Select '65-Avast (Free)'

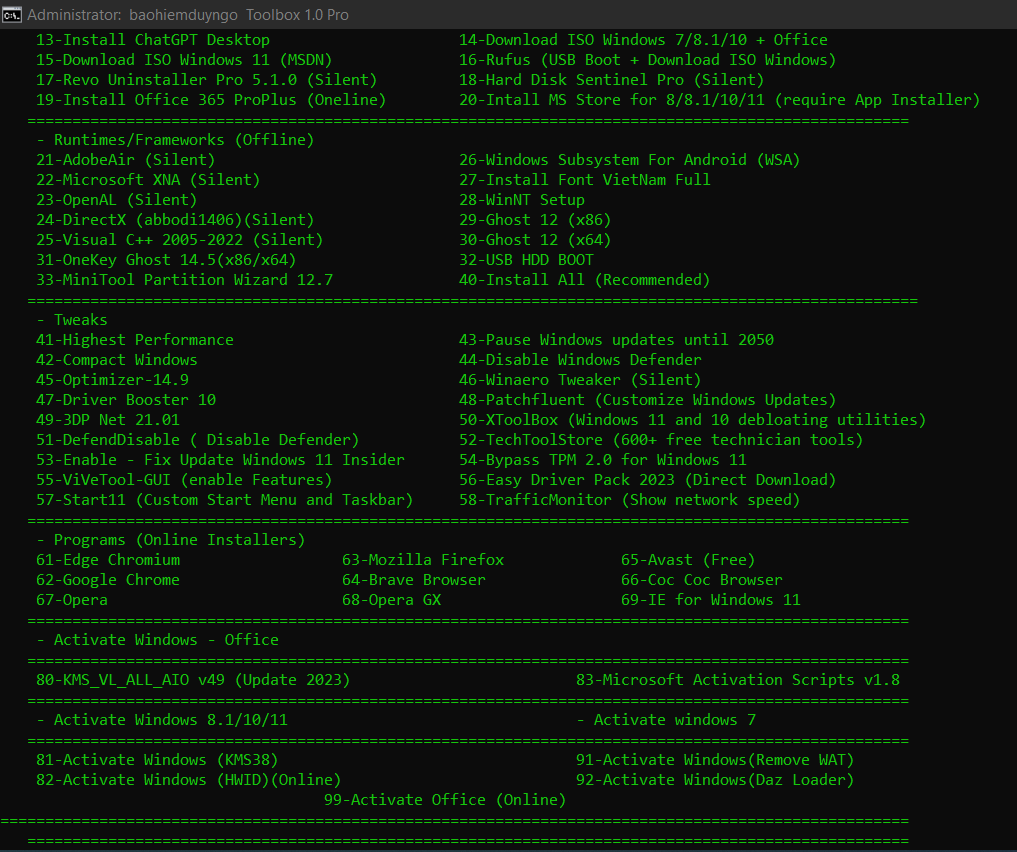pyautogui.click(x=688, y=560)
